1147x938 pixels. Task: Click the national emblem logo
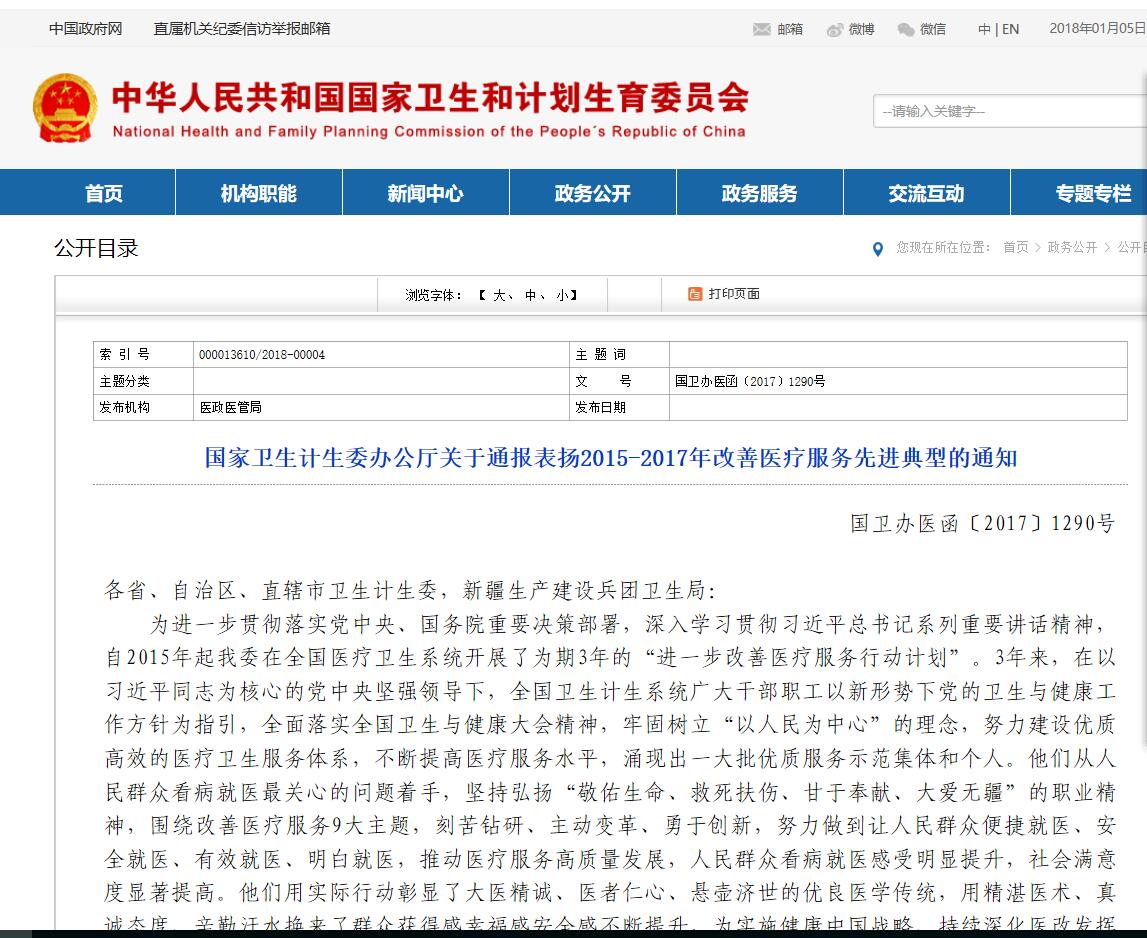(x=65, y=108)
